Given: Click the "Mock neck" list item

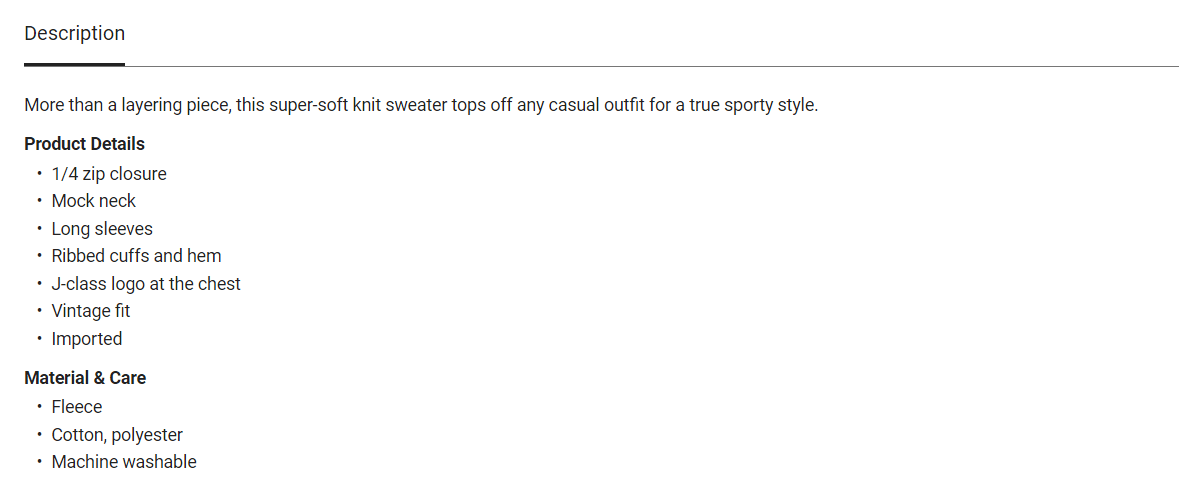Looking at the screenshot, I should point(94,201).
